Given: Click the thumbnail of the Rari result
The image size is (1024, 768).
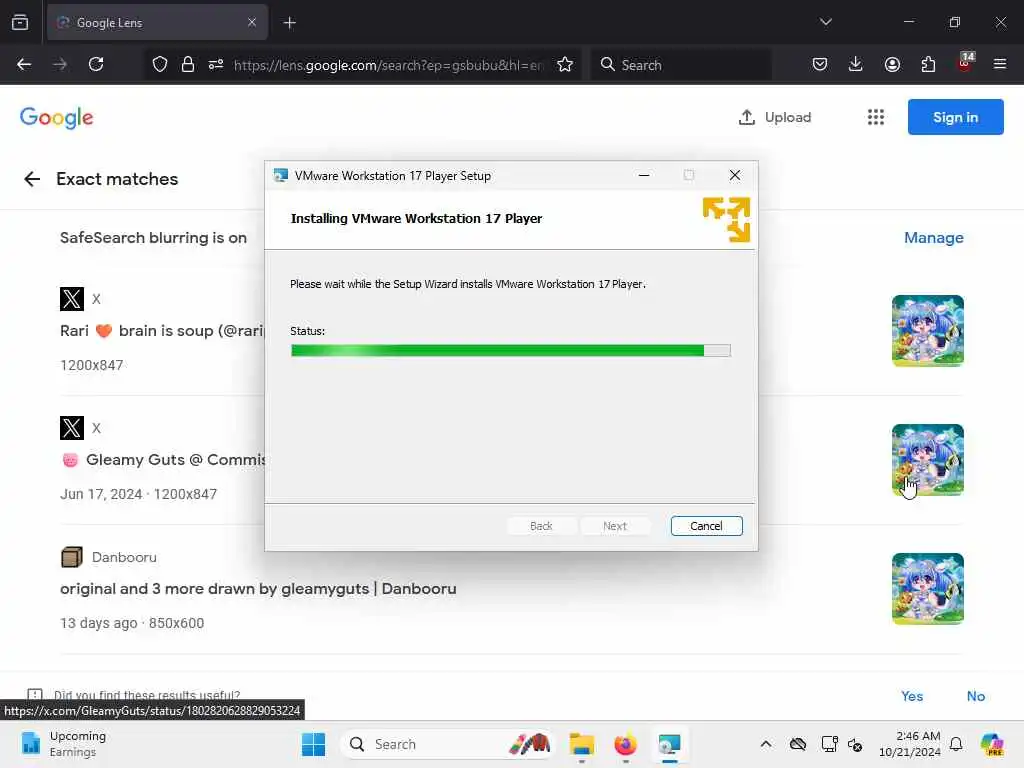Looking at the screenshot, I should tap(928, 330).
